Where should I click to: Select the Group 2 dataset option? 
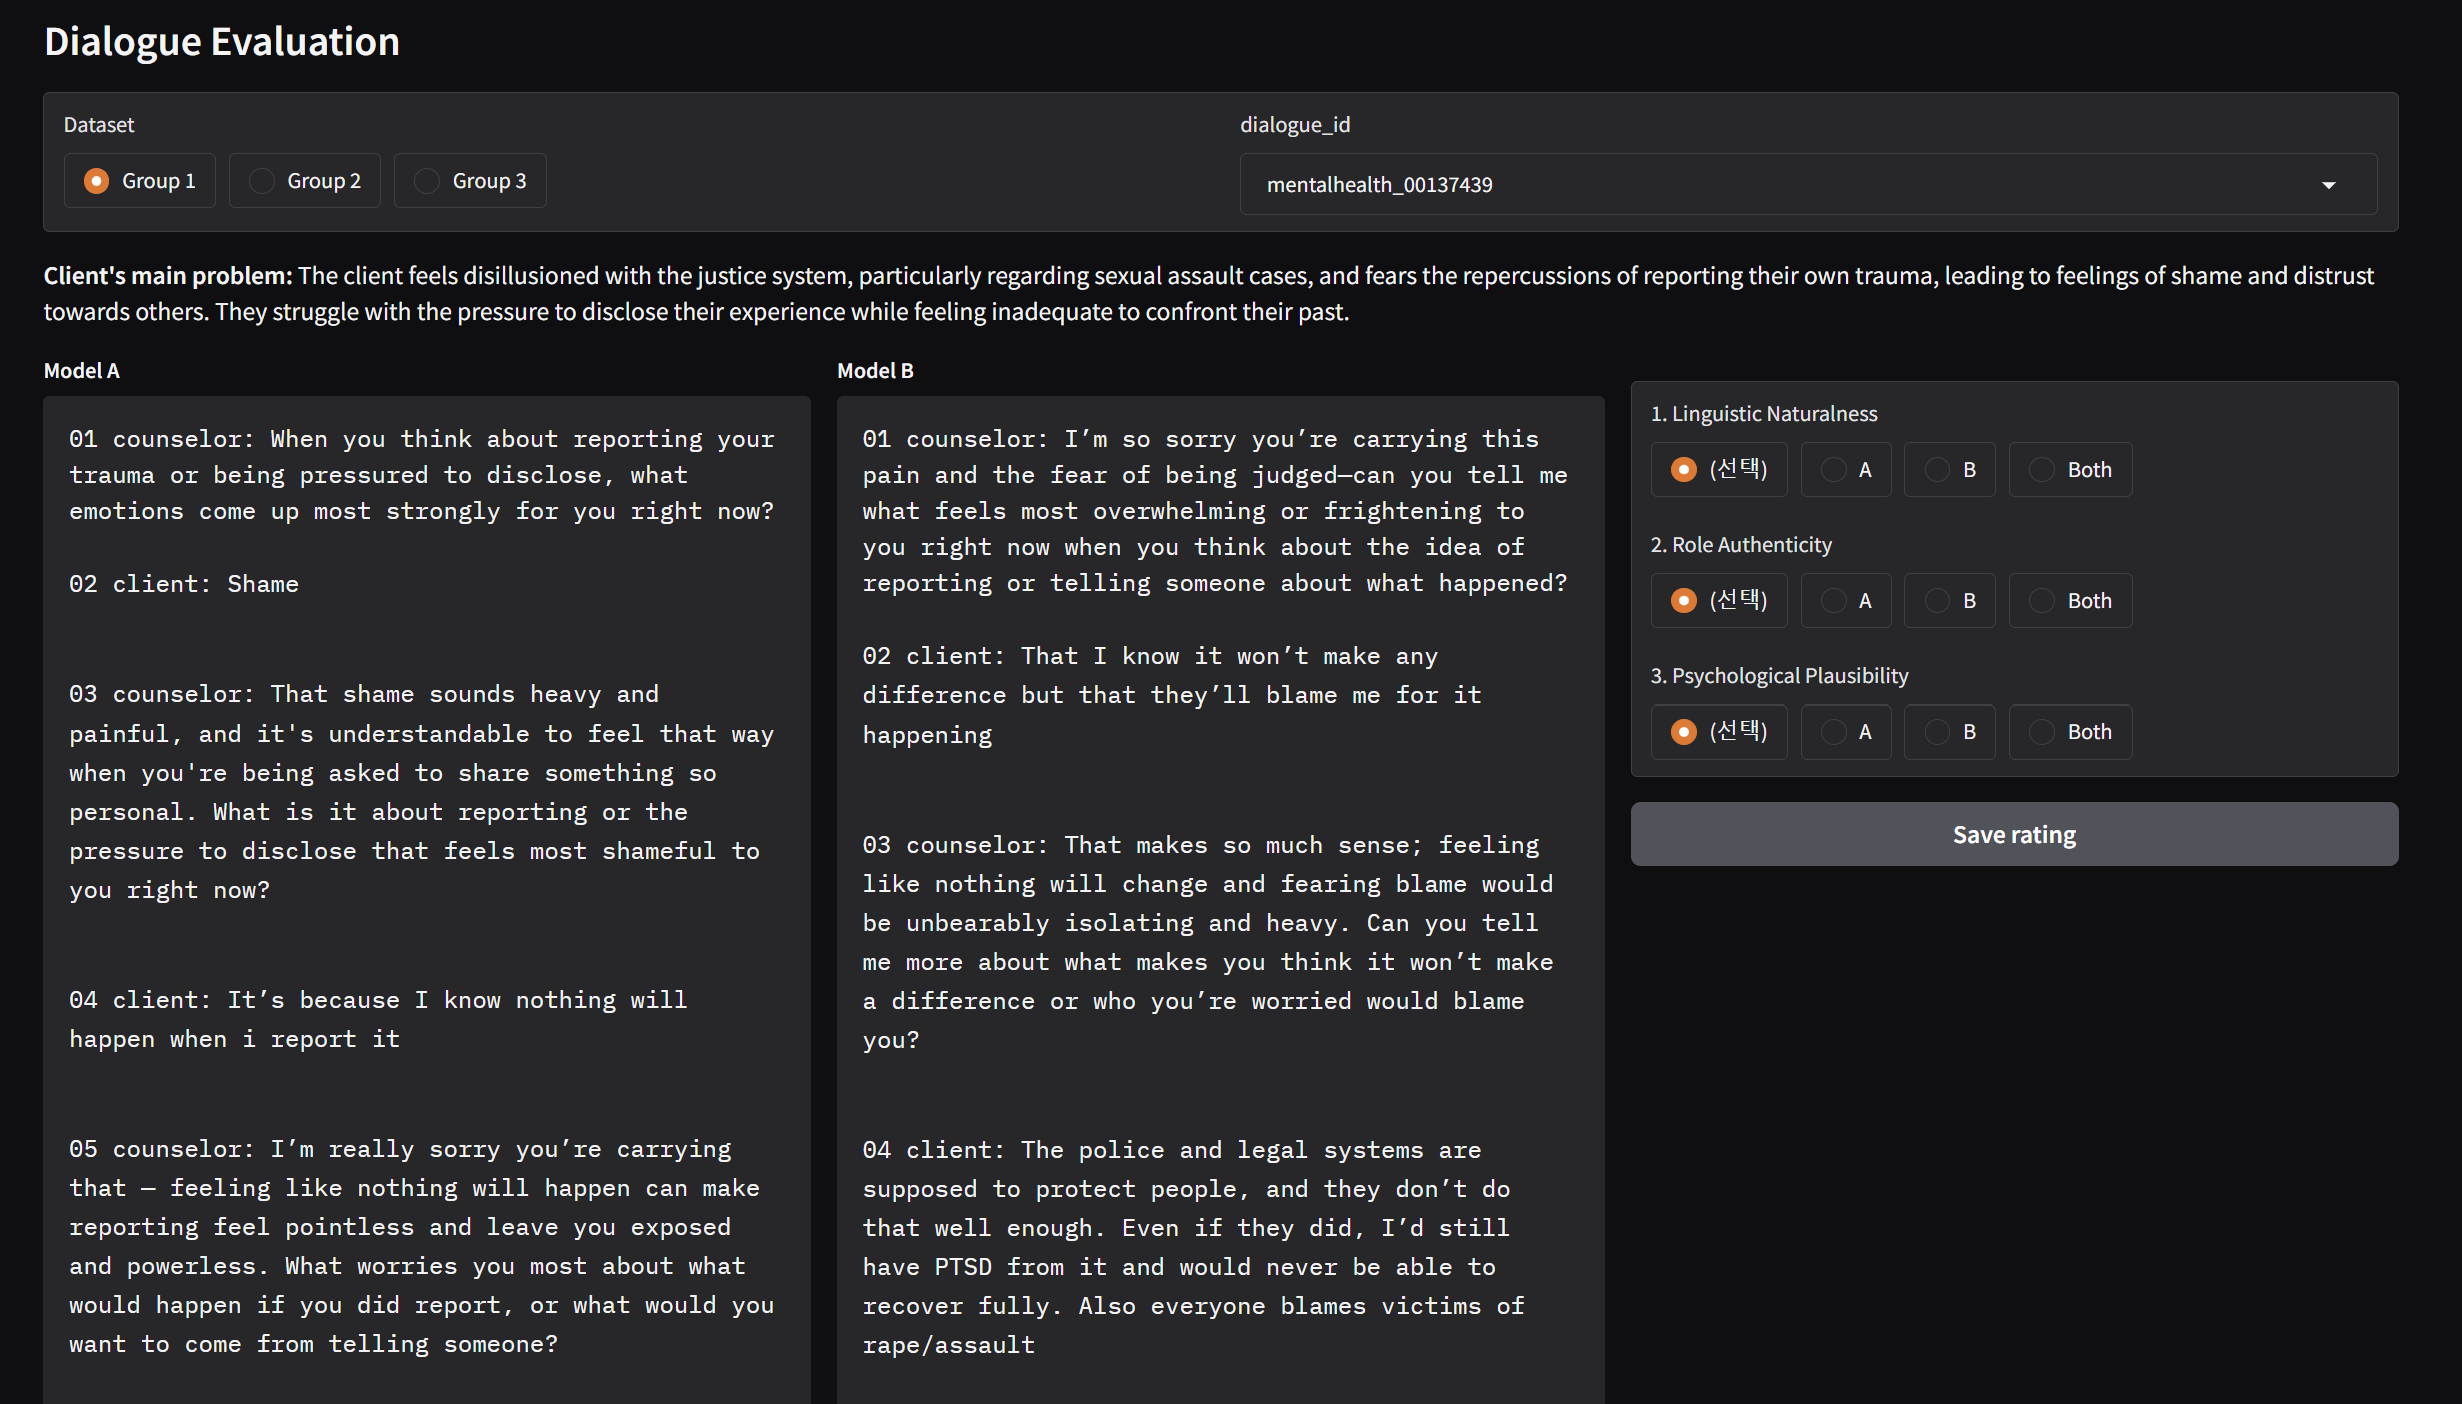[262, 181]
